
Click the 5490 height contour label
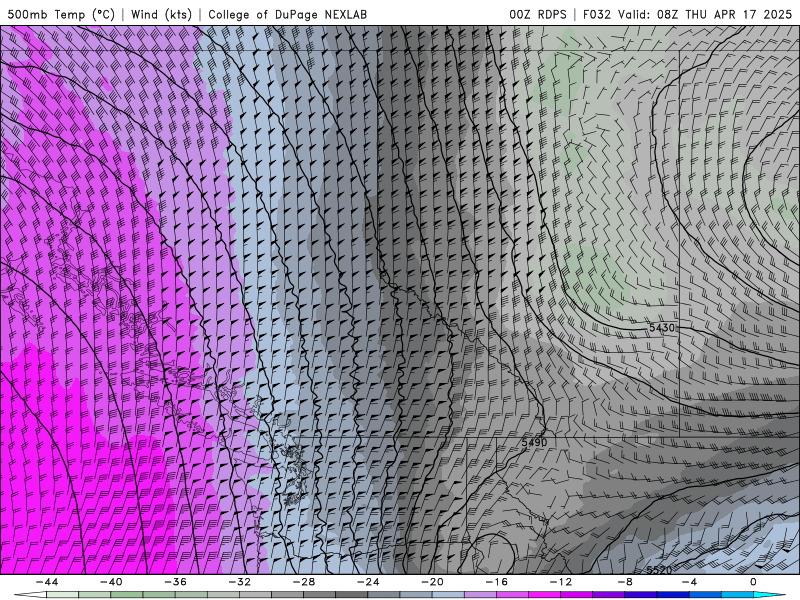pos(534,442)
